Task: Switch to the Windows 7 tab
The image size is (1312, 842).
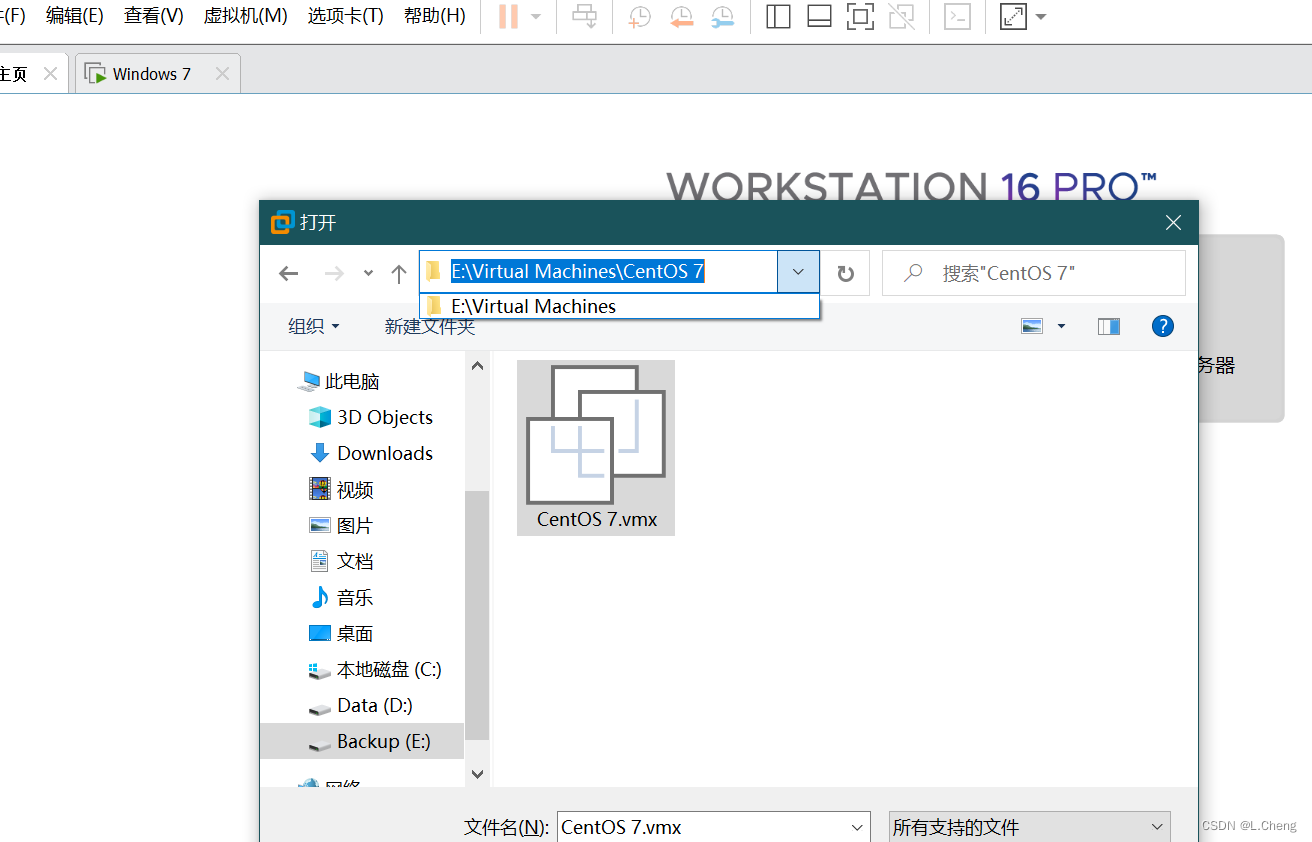Action: click(x=151, y=72)
